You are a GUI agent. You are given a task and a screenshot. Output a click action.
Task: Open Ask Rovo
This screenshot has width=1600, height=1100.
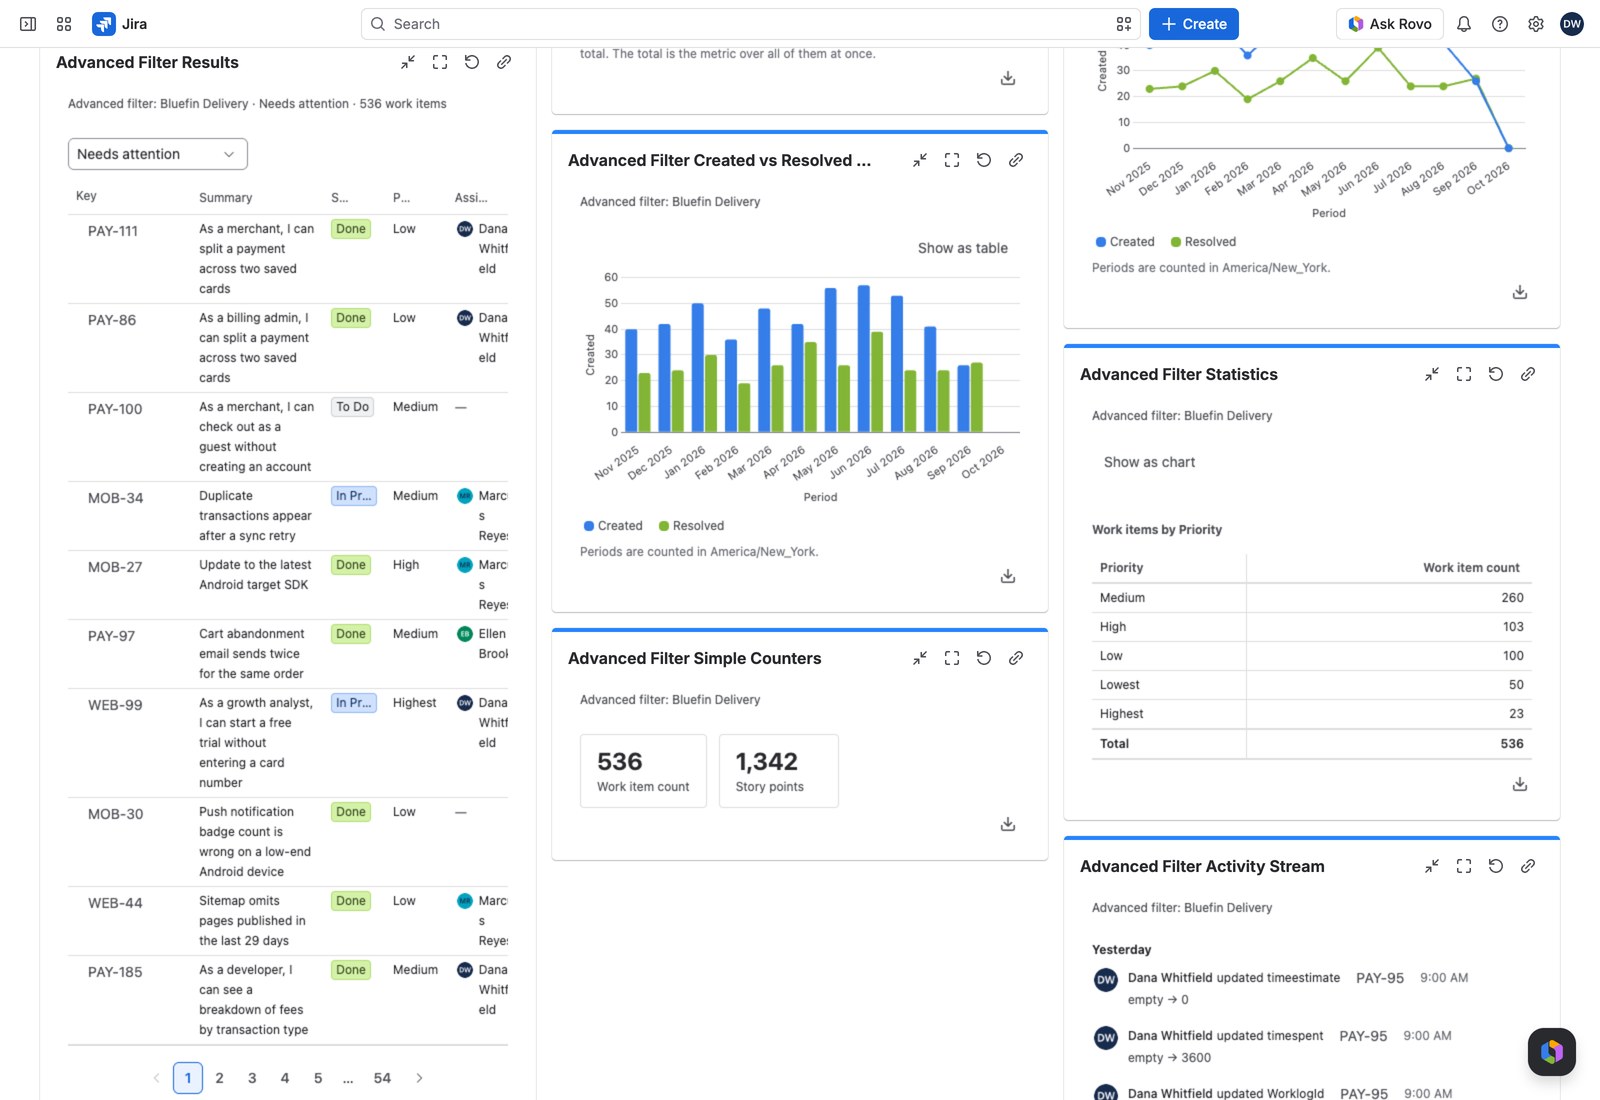(x=1390, y=24)
